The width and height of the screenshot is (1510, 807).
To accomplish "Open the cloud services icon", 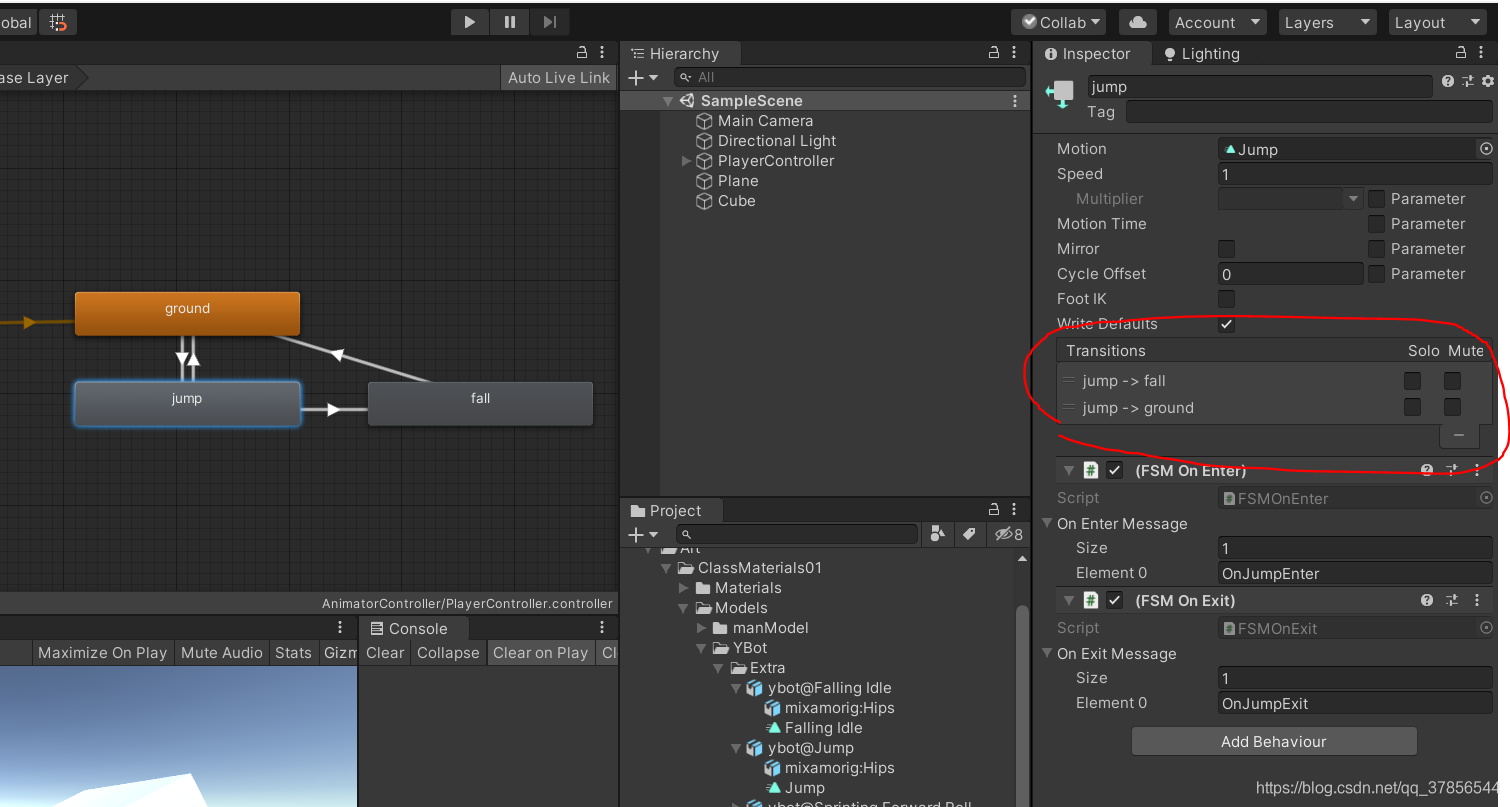I will [x=1137, y=22].
